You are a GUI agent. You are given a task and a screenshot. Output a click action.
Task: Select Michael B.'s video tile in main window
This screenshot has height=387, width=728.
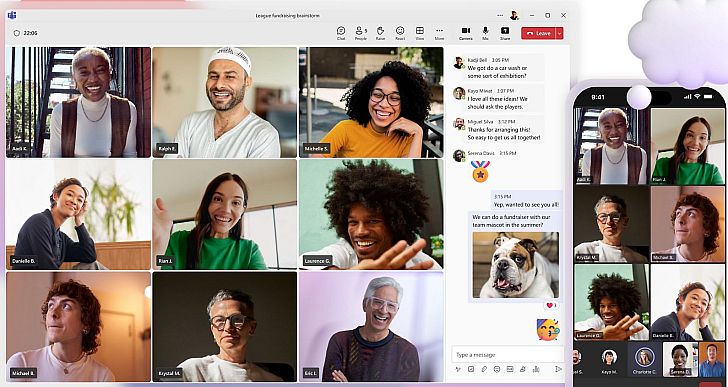[78, 327]
